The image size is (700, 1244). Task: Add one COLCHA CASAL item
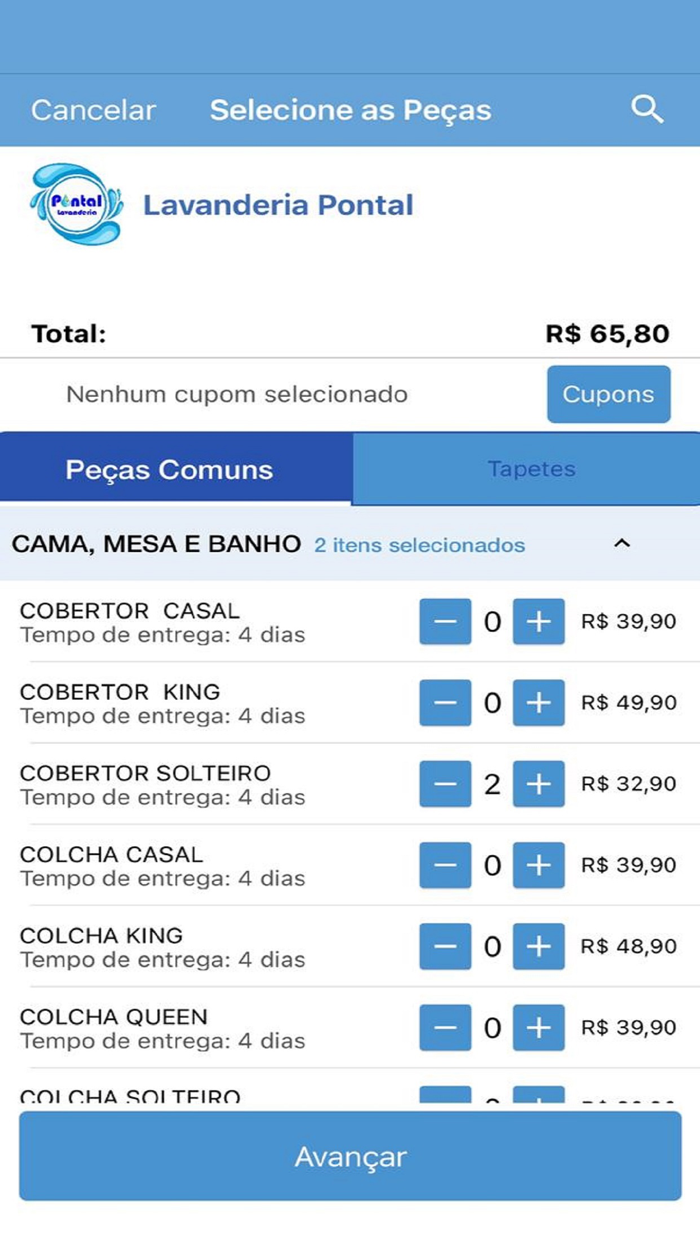coord(538,865)
